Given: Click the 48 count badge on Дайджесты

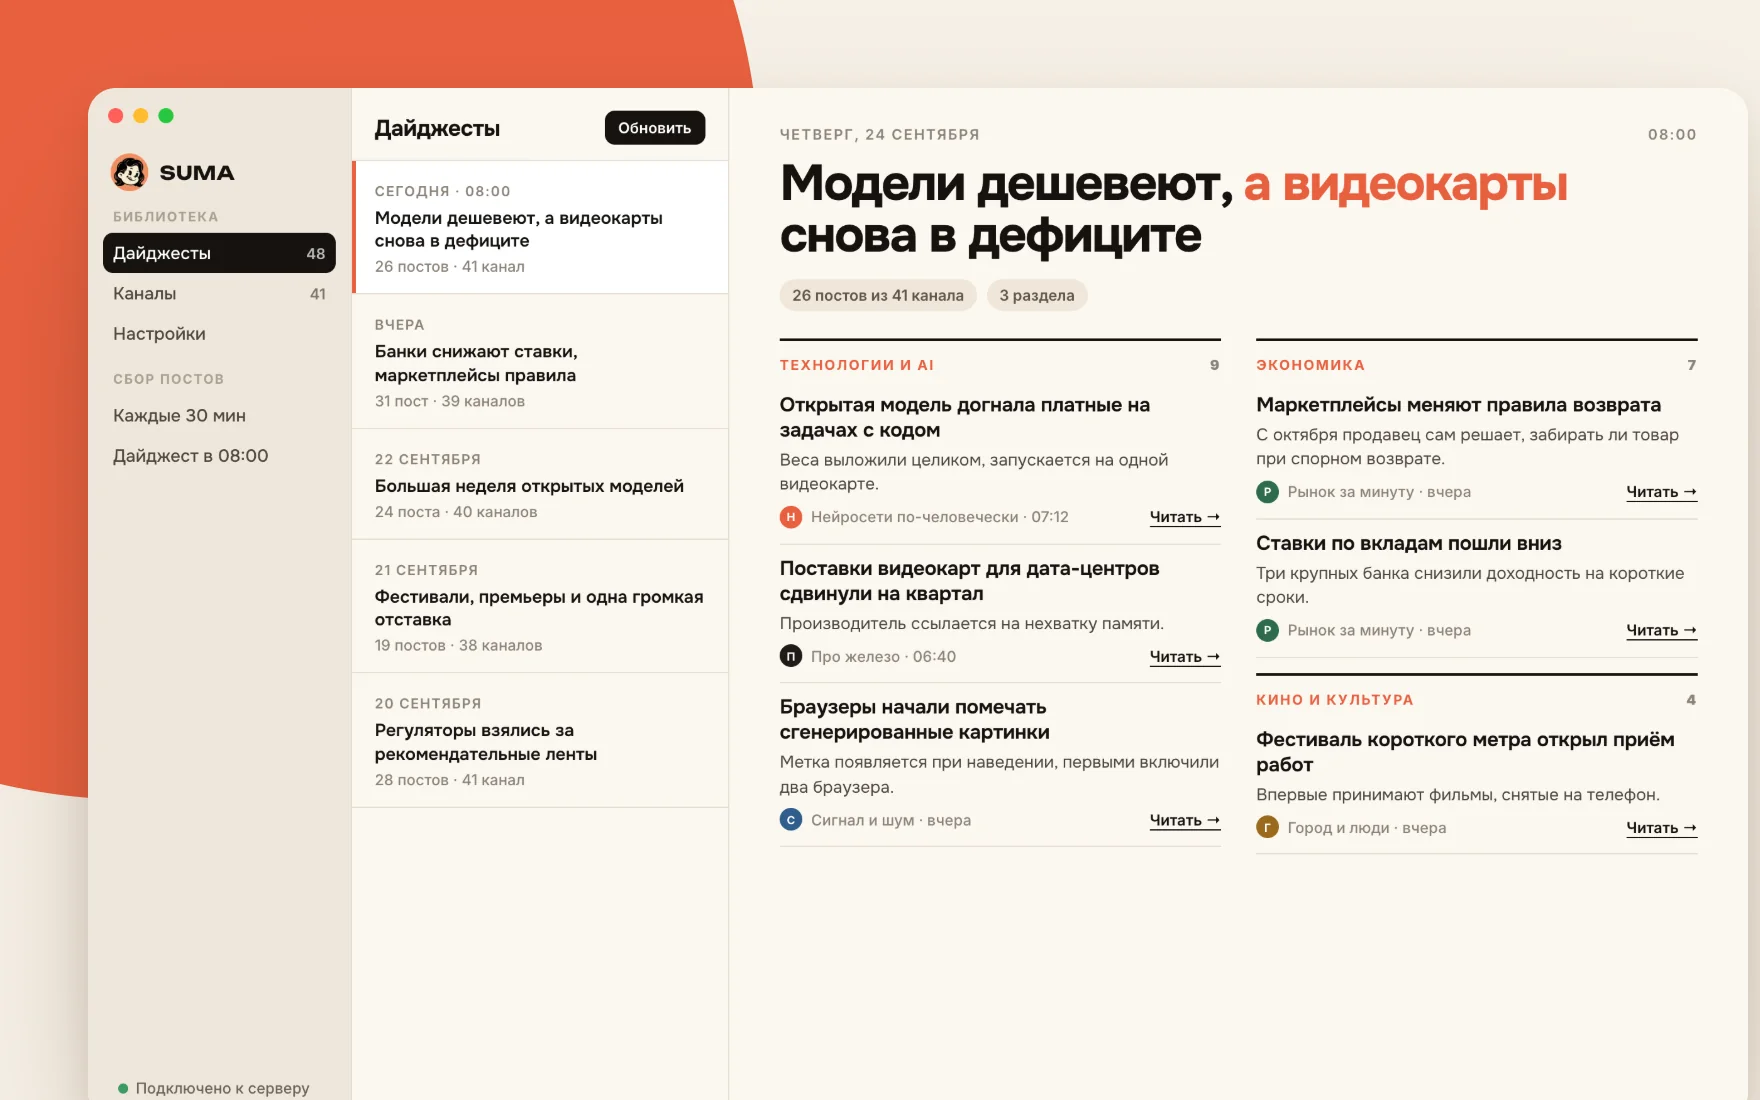Looking at the screenshot, I should point(316,254).
